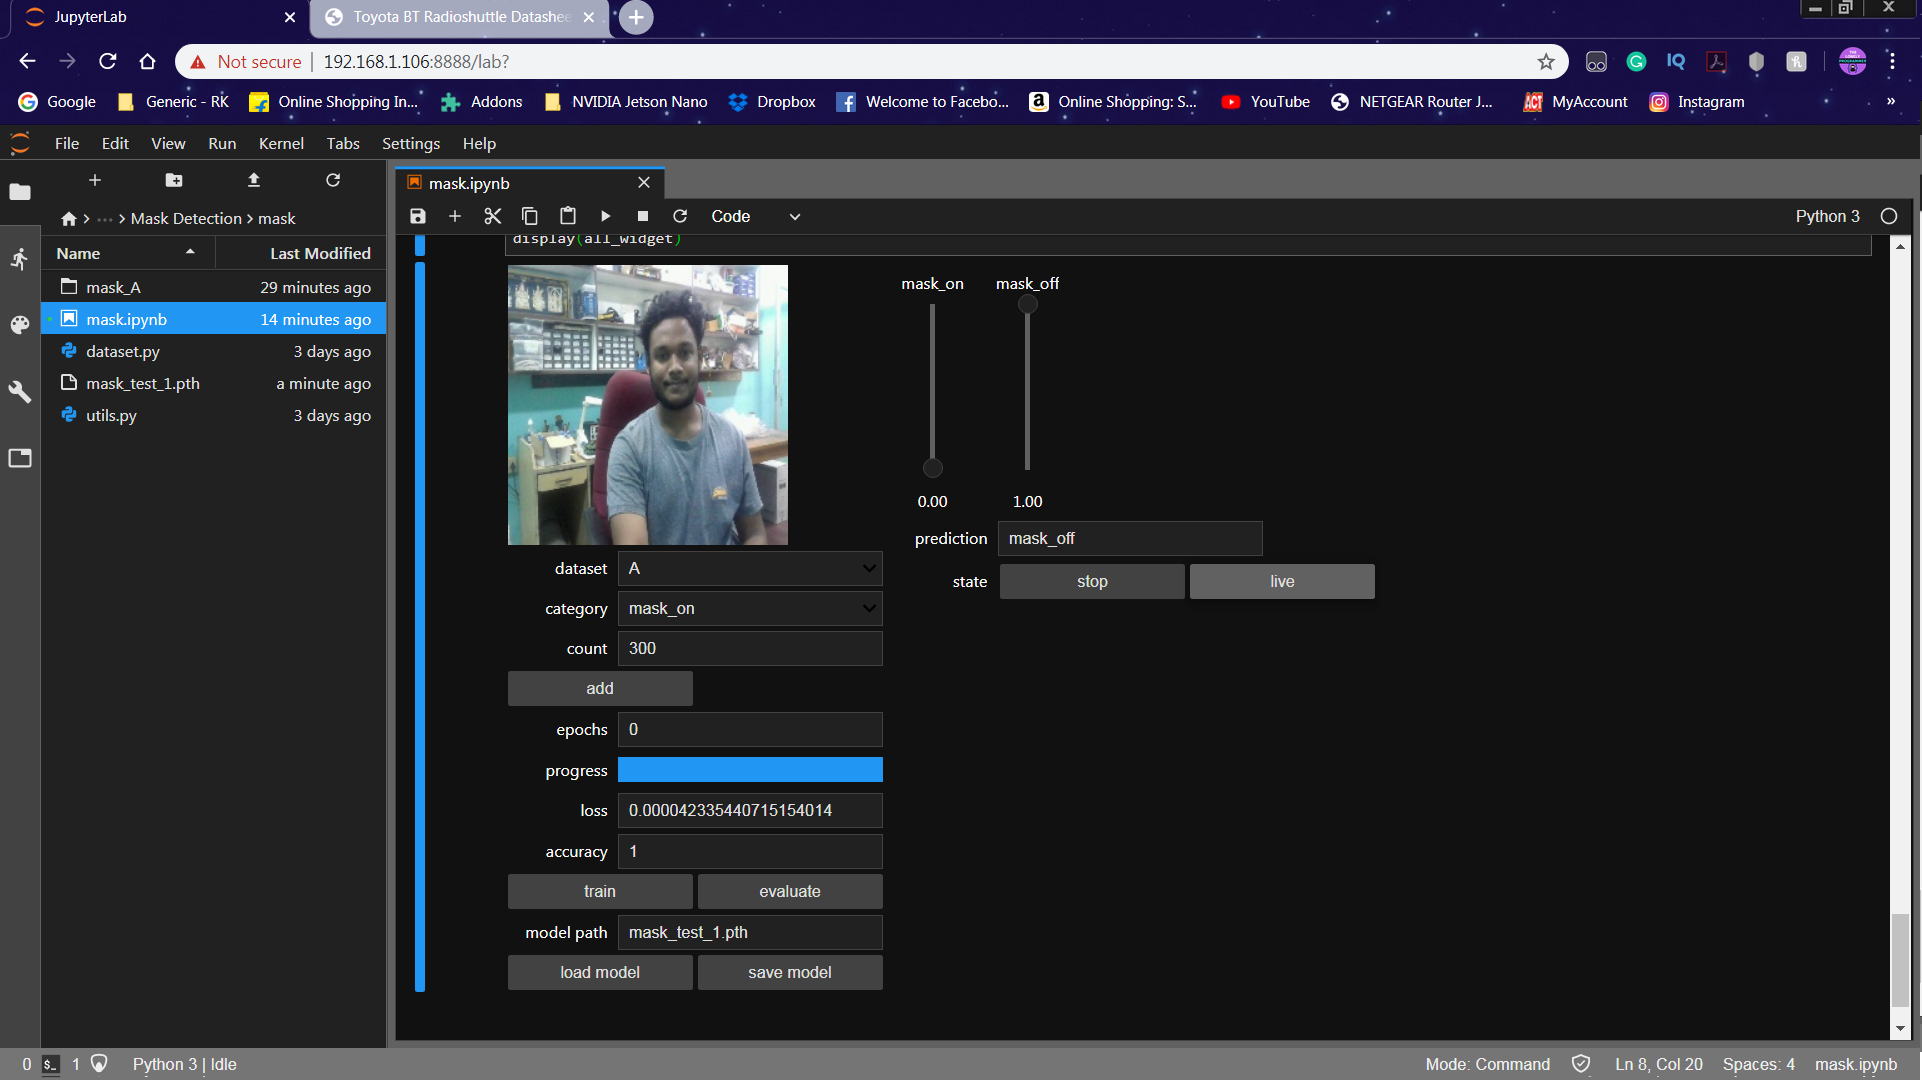Restart the kernel with the circular arrow icon
Image resolution: width=1922 pixels, height=1080 pixels.
click(680, 216)
